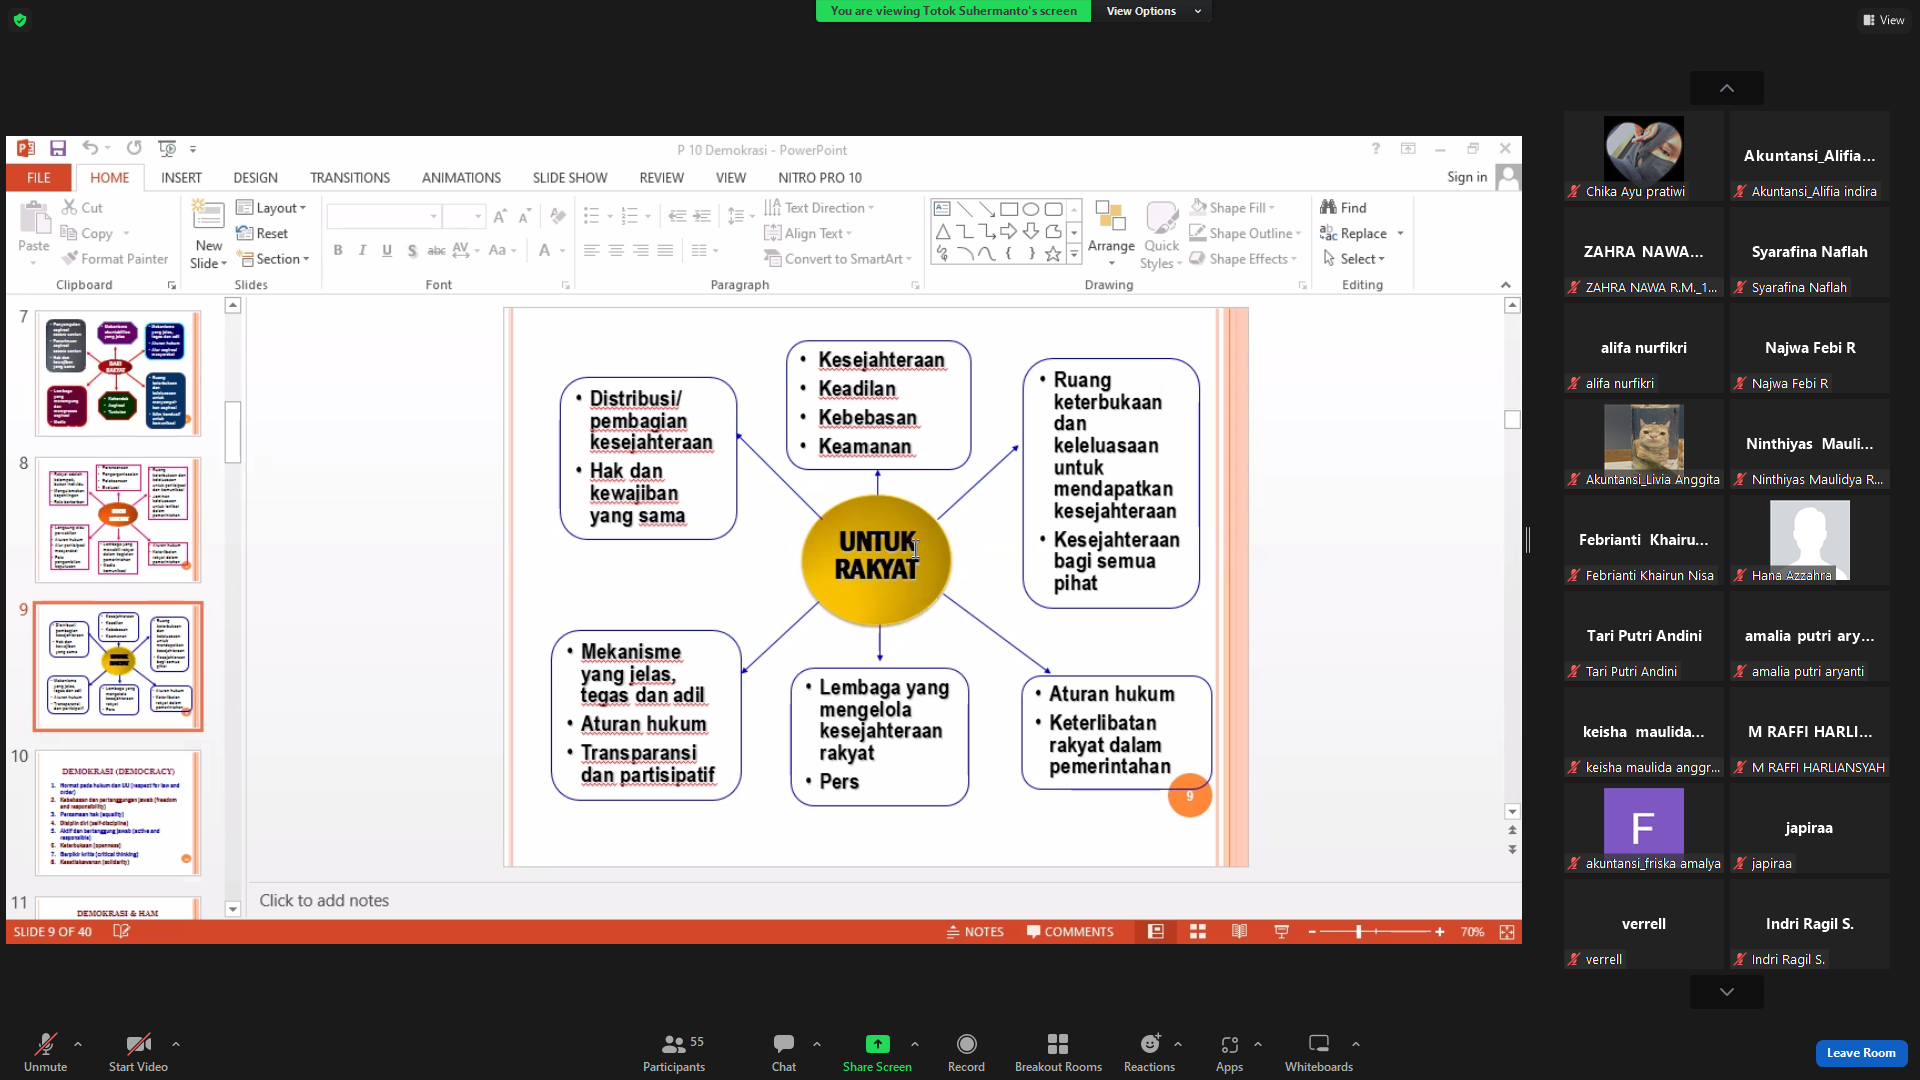The image size is (1920, 1080).
Task: Expand audio options arrow next to Unmute
Action: (x=78, y=1044)
